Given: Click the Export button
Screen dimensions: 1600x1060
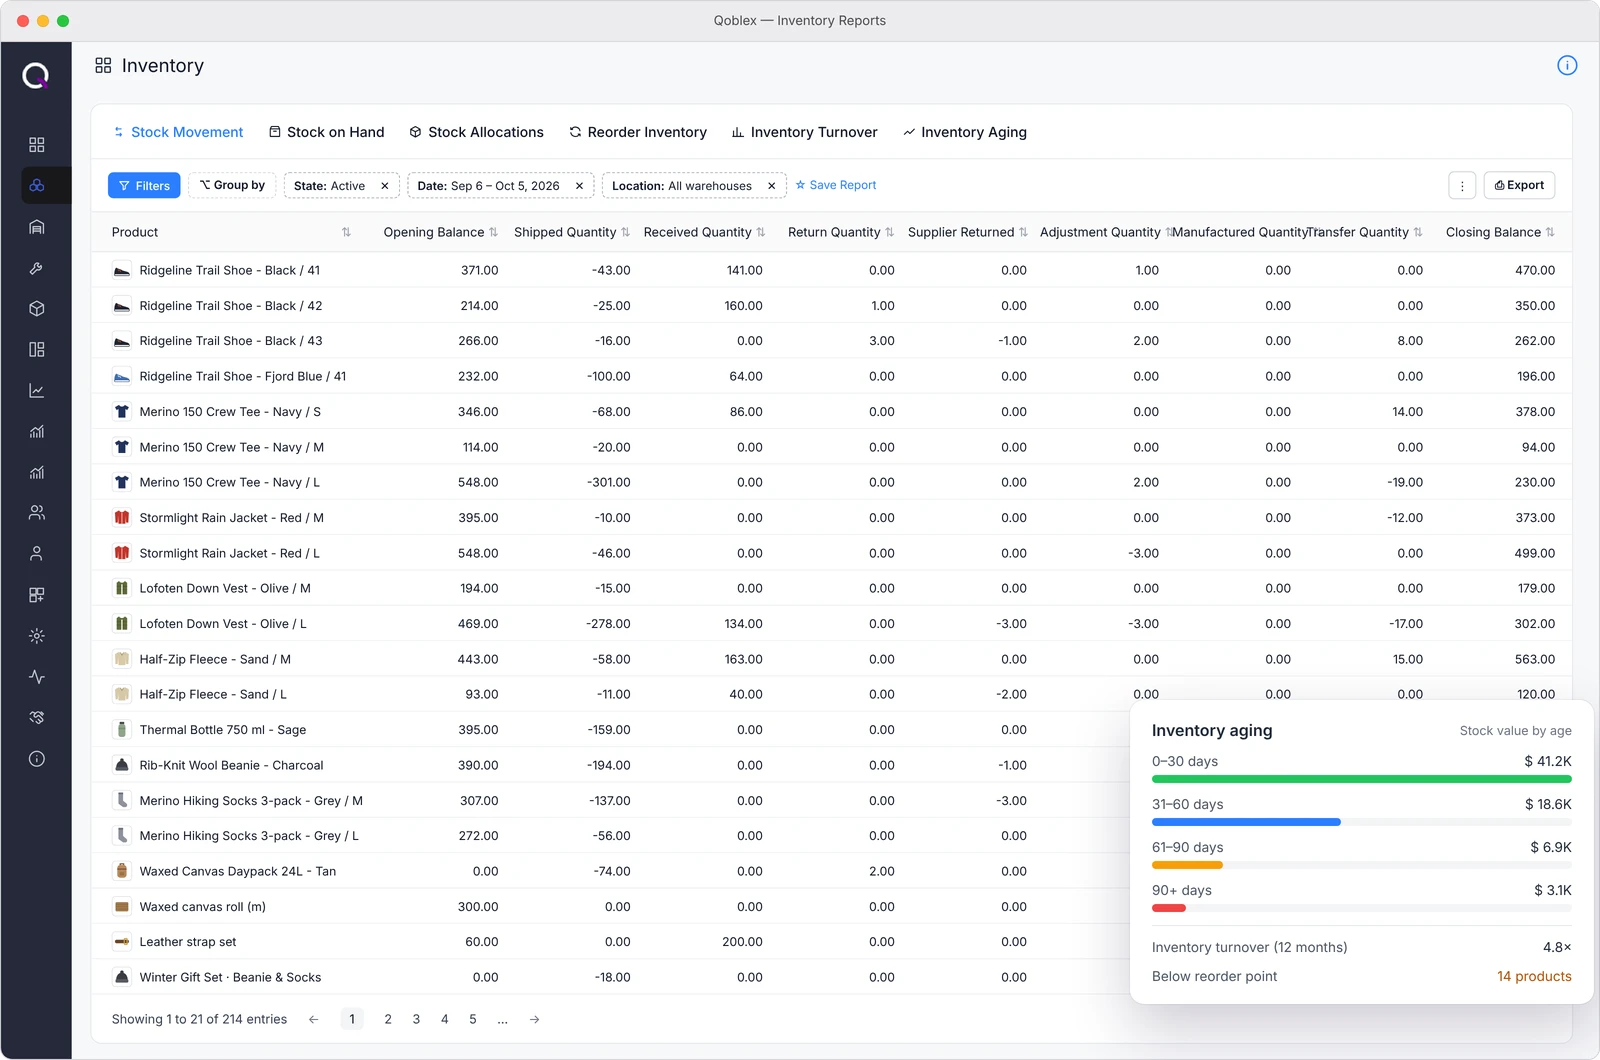Looking at the screenshot, I should click(1519, 185).
